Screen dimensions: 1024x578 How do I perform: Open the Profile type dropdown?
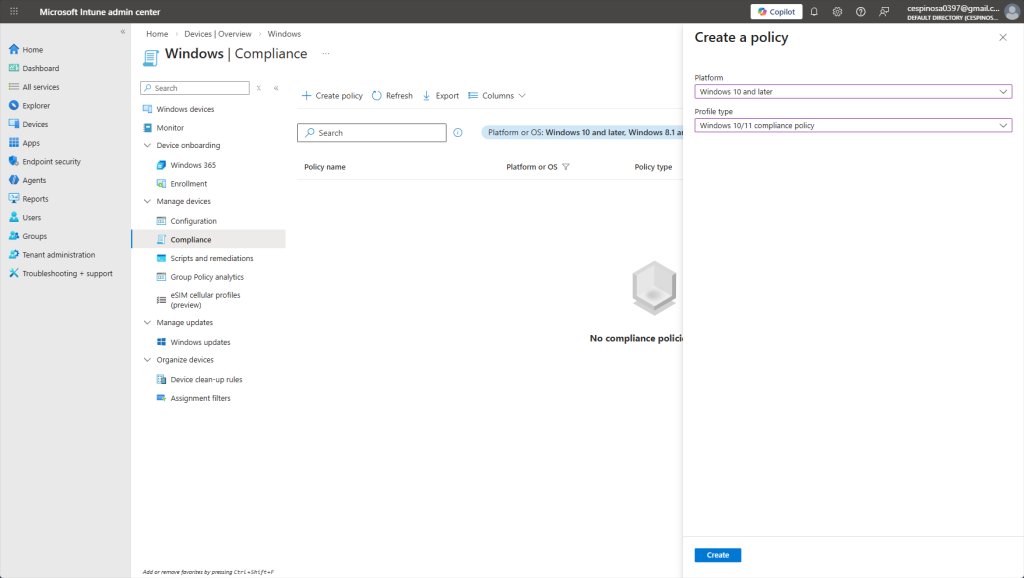pos(853,126)
